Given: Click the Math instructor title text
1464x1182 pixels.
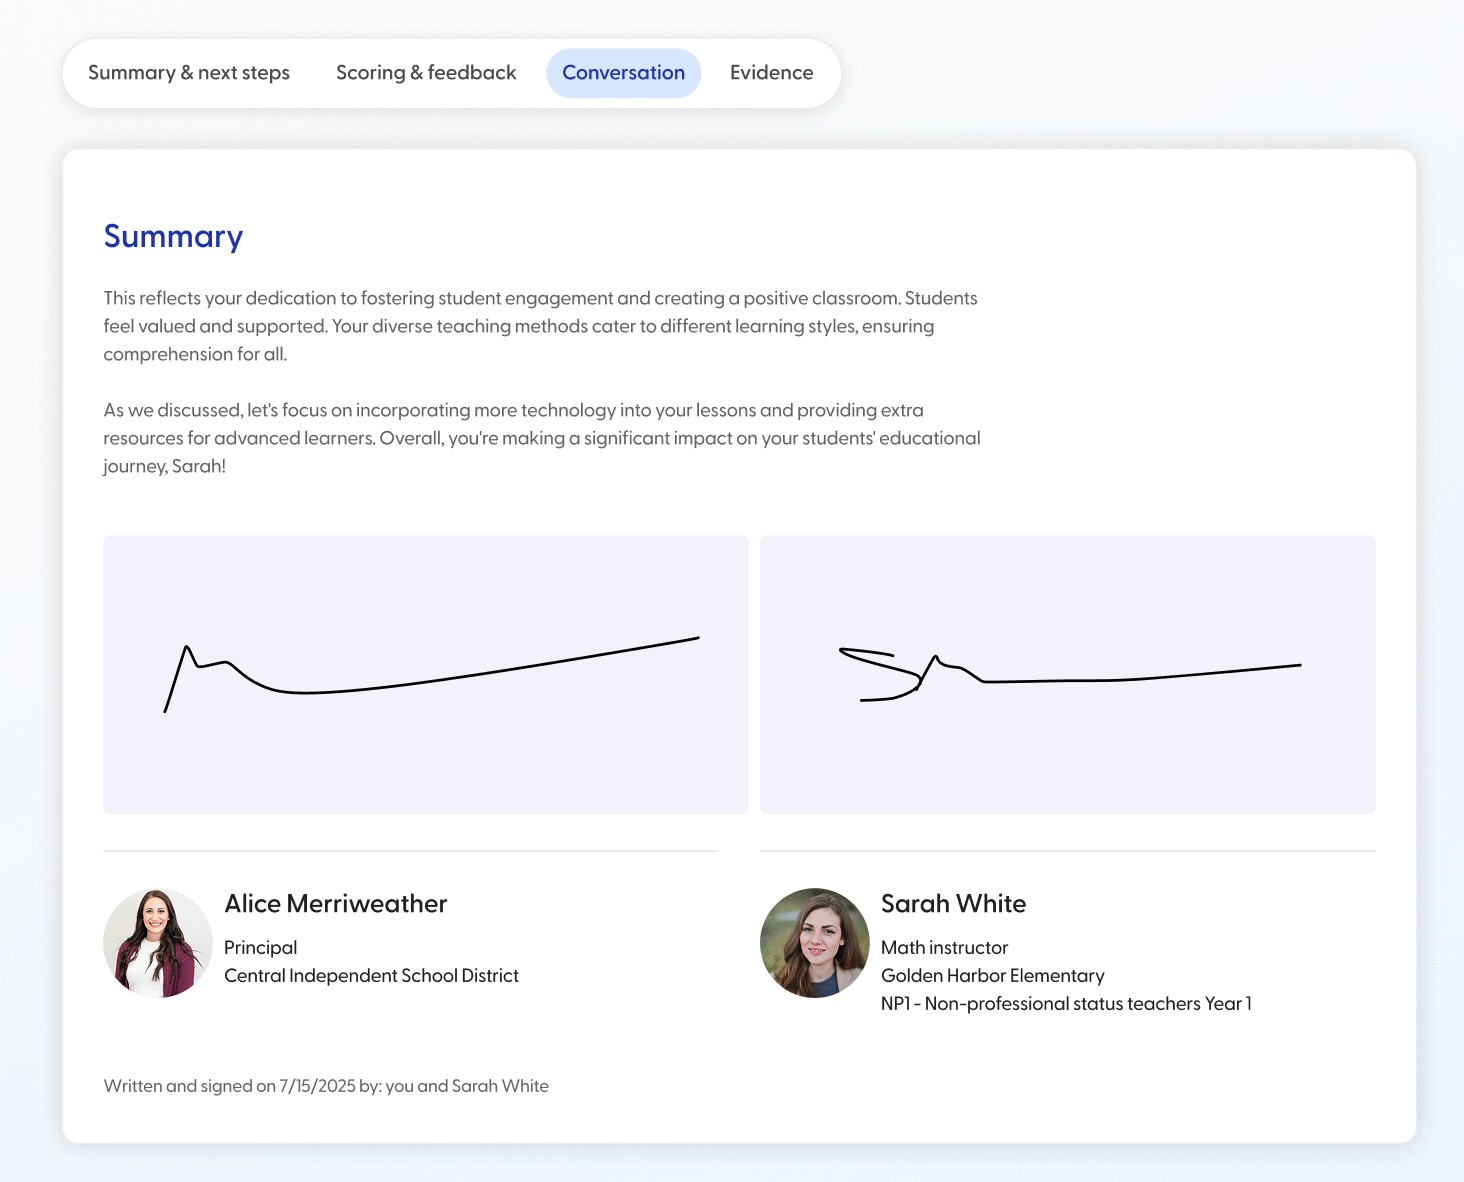Looking at the screenshot, I should pos(944,948).
